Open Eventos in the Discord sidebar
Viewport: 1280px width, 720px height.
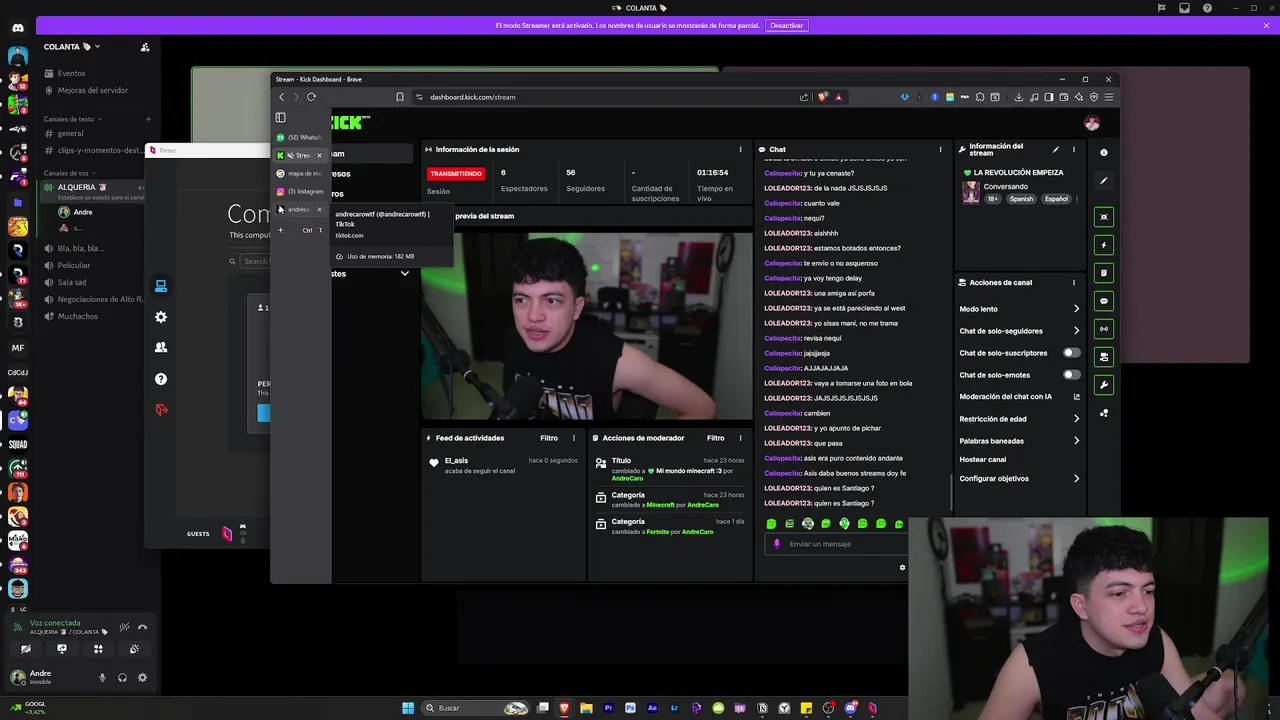coord(71,73)
